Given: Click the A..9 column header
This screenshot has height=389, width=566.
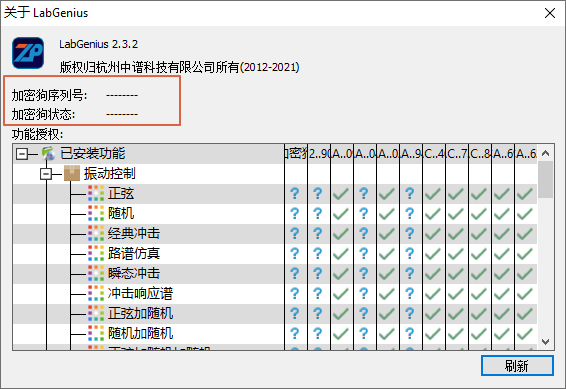Looking at the screenshot, I should point(411,154).
